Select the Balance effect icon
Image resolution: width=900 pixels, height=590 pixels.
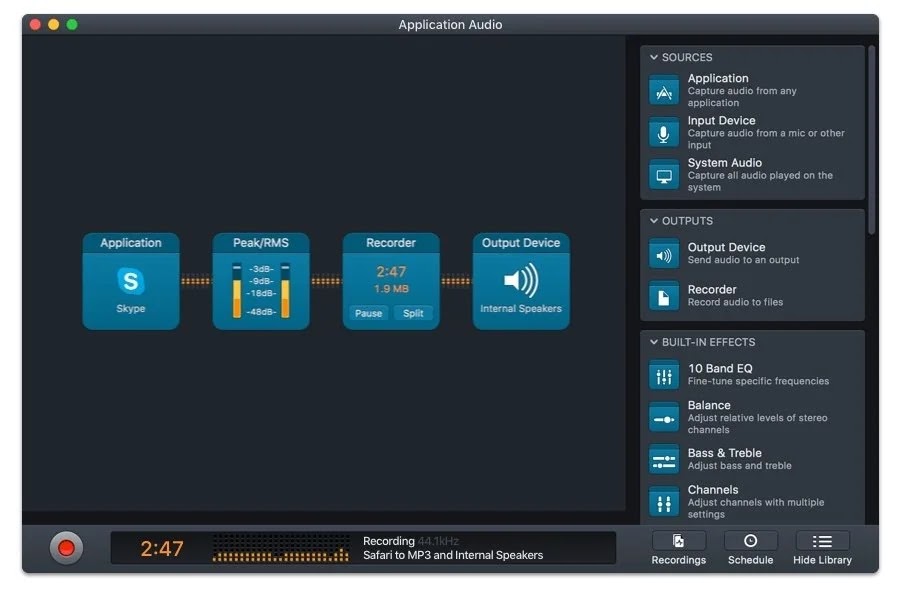pyautogui.click(x=664, y=418)
